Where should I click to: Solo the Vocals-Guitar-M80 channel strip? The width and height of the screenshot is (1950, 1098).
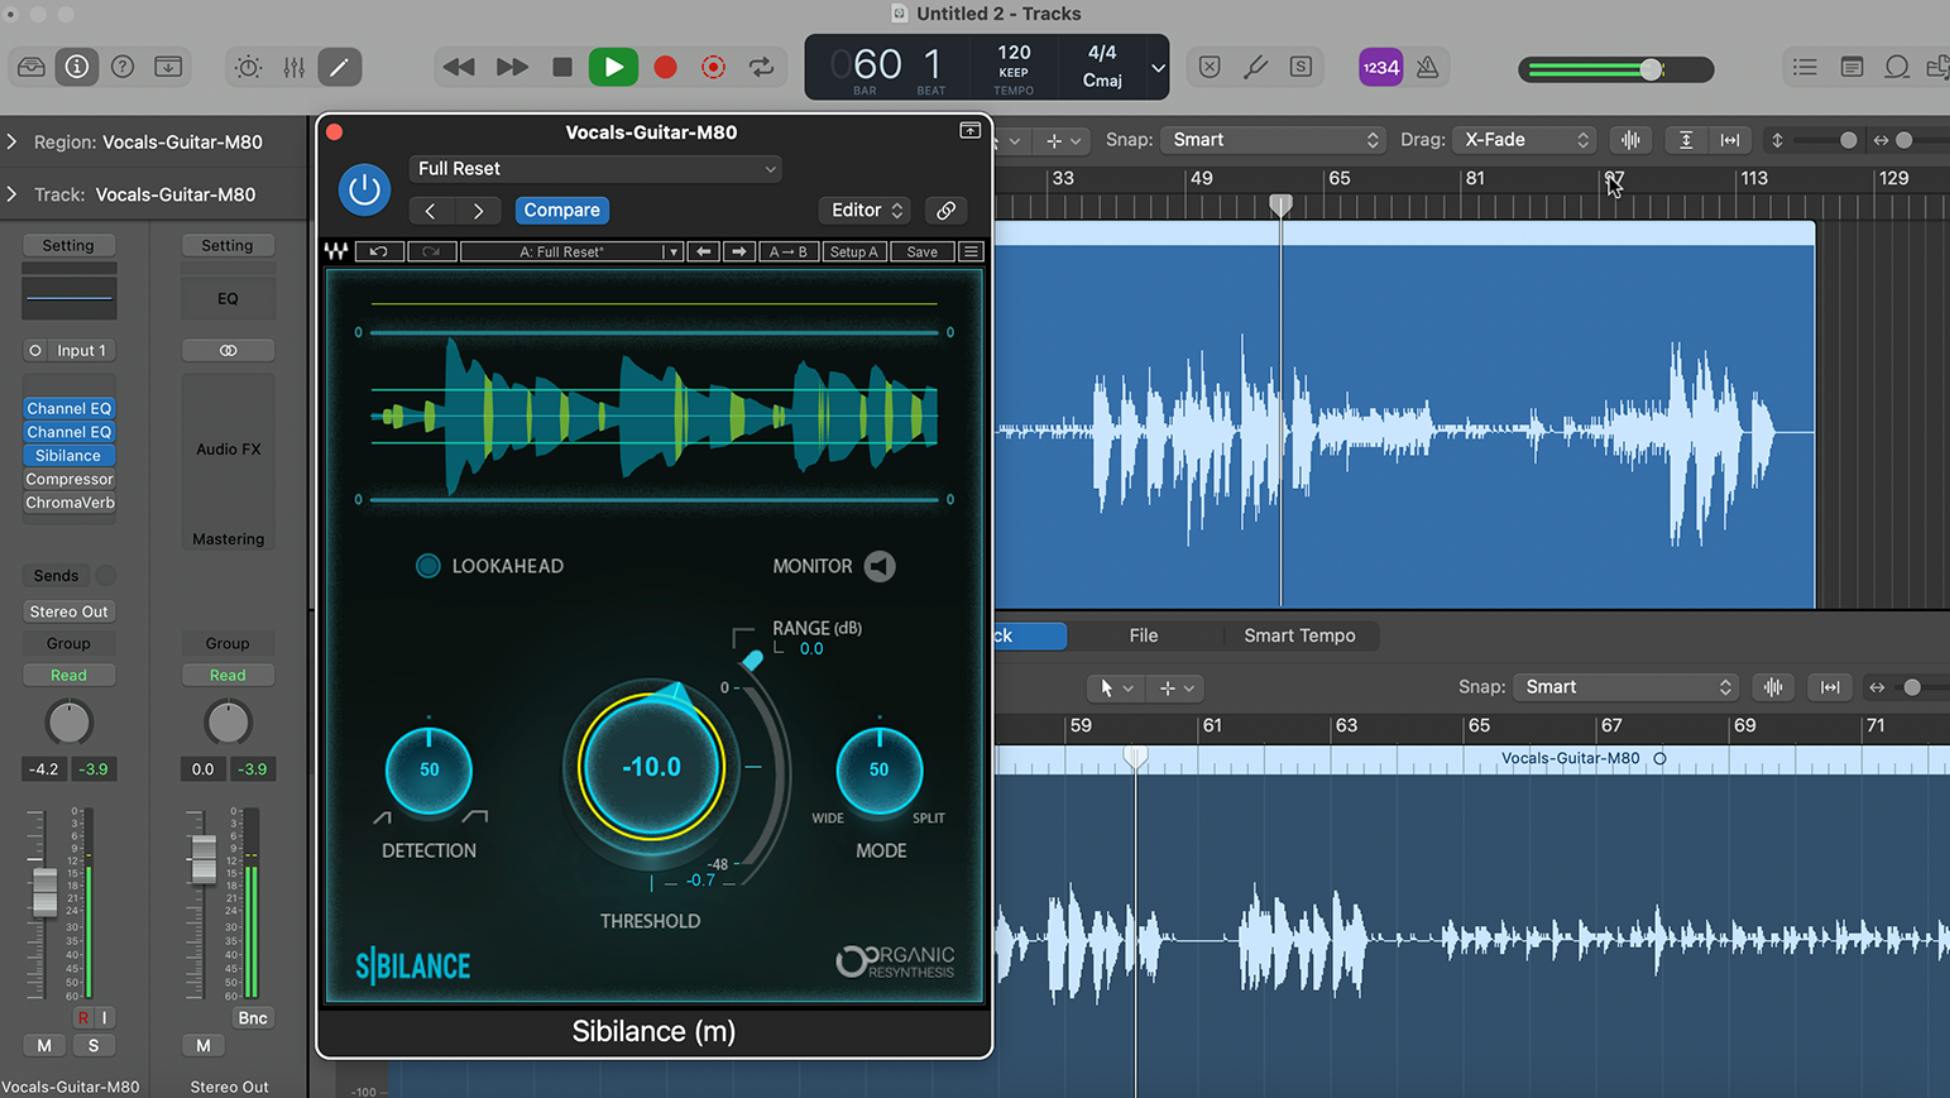(93, 1045)
